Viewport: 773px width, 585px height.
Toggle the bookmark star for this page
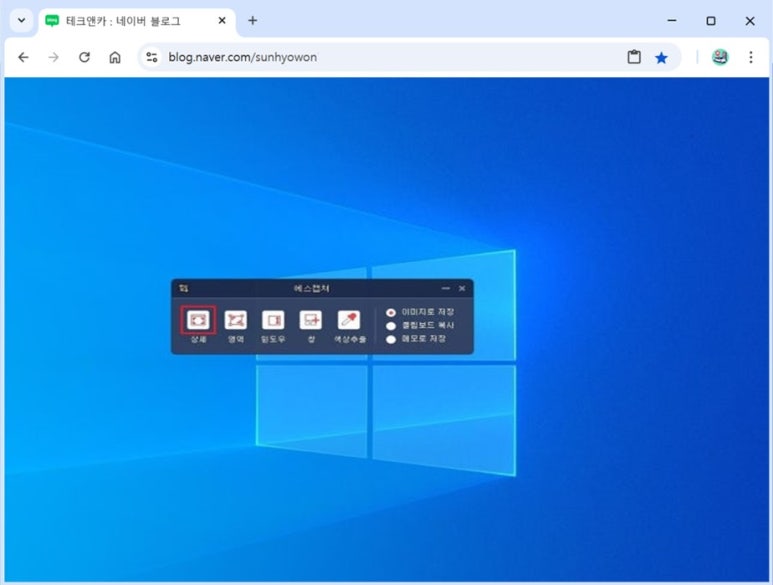click(x=661, y=58)
